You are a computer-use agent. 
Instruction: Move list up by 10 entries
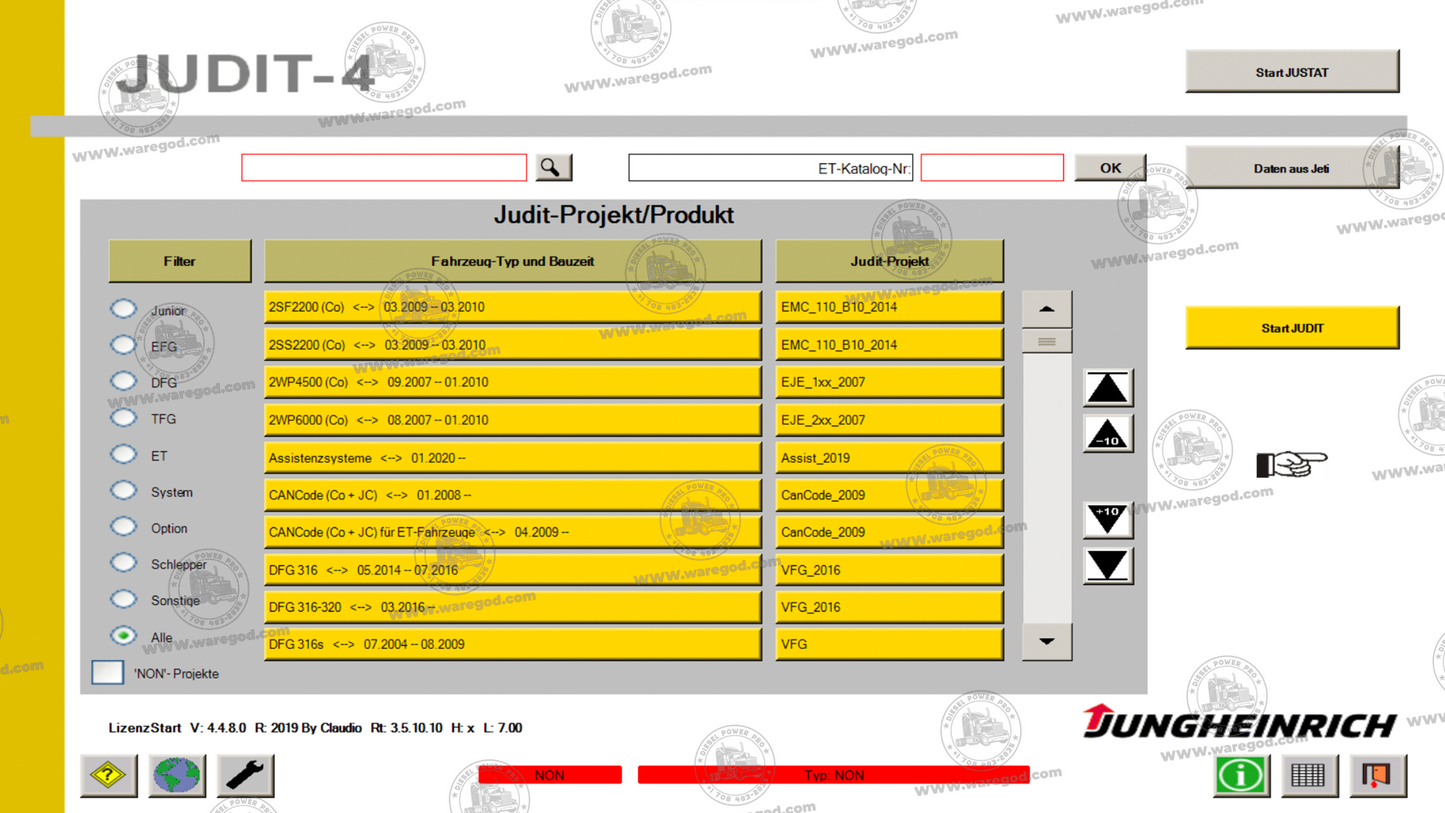click(x=1107, y=434)
